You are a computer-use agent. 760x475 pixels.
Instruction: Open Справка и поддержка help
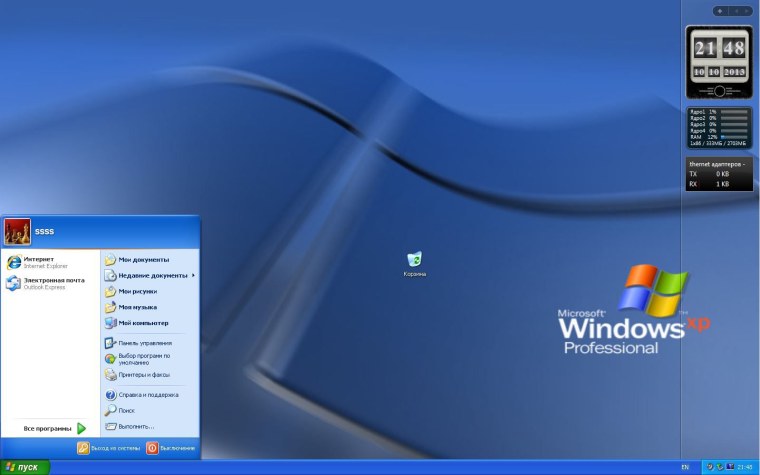(x=147, y=395)
